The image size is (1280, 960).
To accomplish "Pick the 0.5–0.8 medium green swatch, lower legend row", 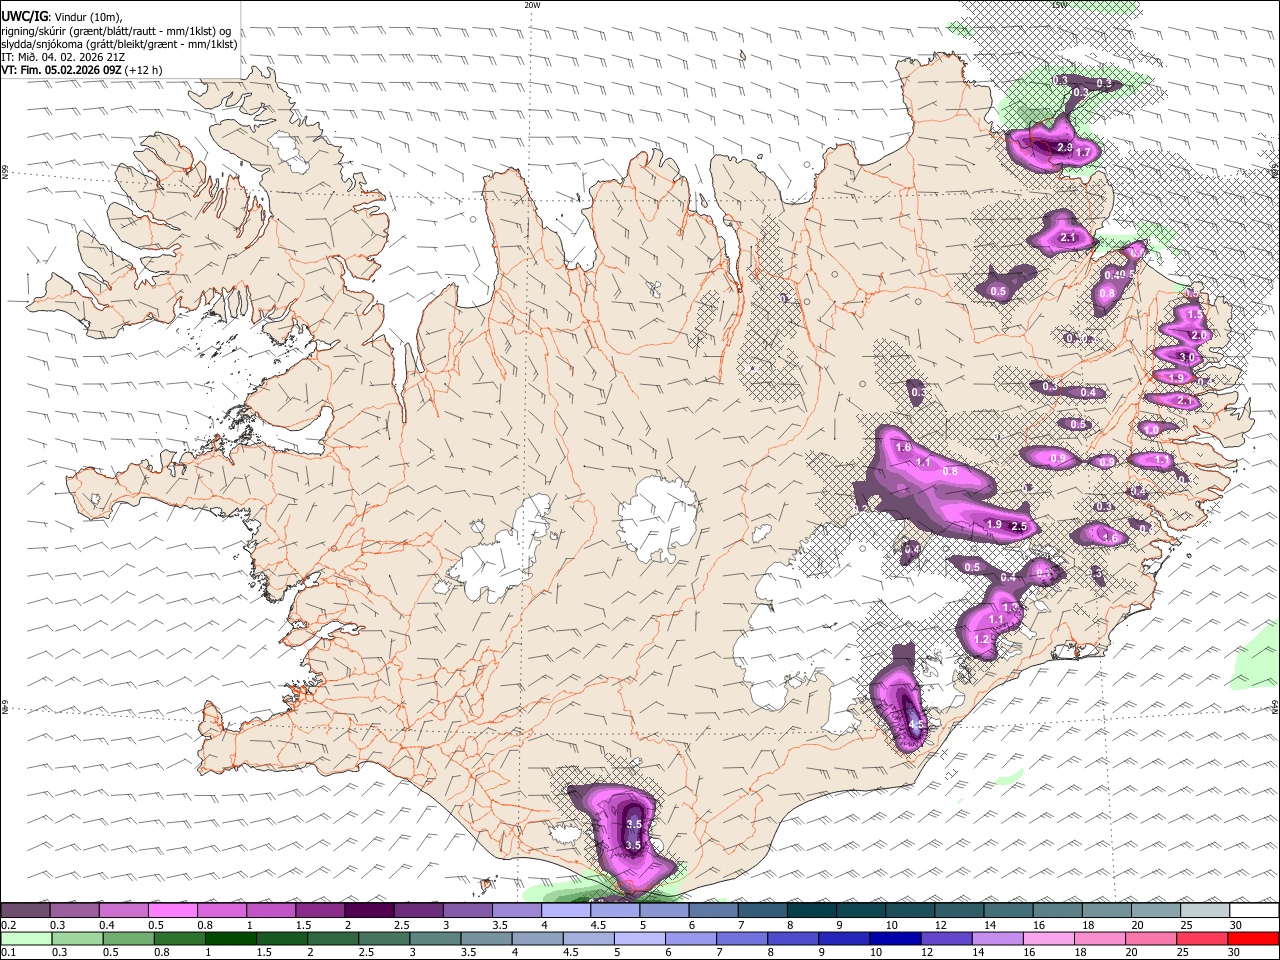I will point(128,939).
